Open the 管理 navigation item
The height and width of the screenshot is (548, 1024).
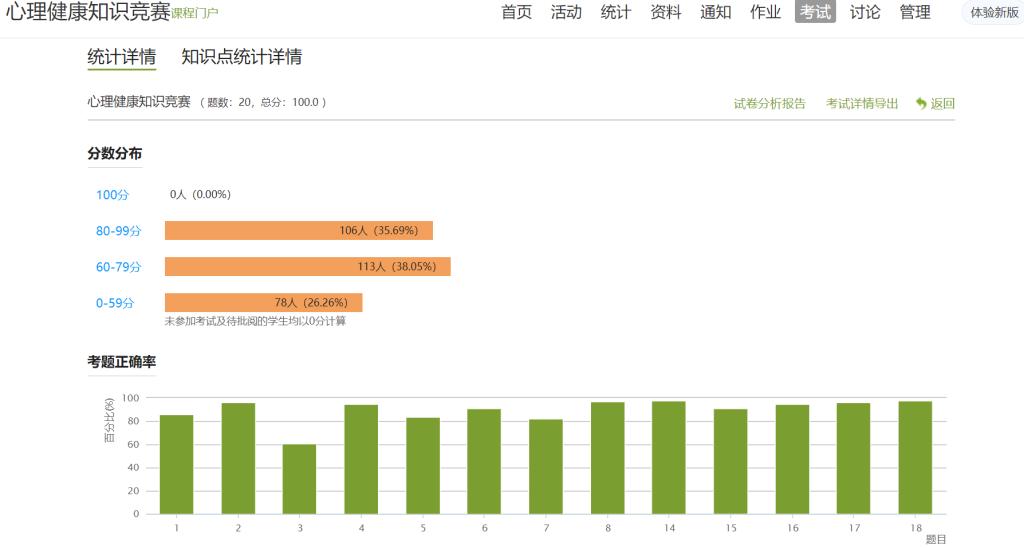(915, 12)
